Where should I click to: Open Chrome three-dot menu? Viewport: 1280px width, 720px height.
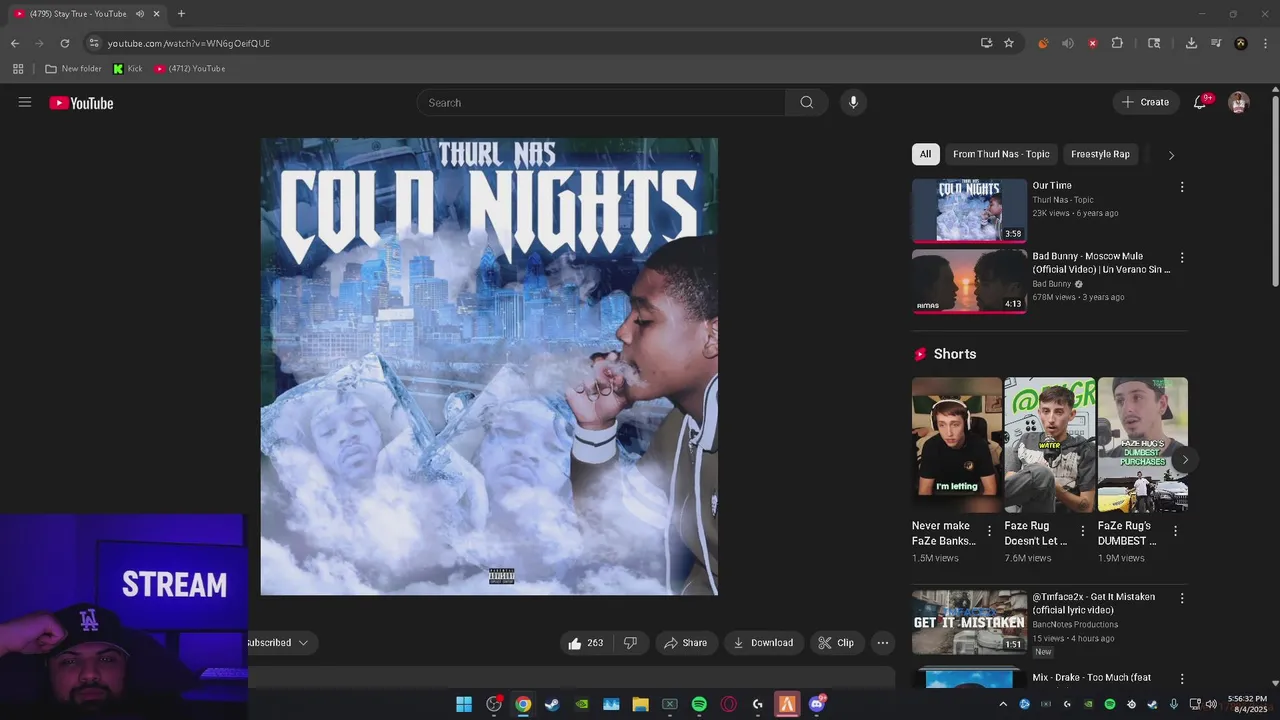click(1265, 43)
